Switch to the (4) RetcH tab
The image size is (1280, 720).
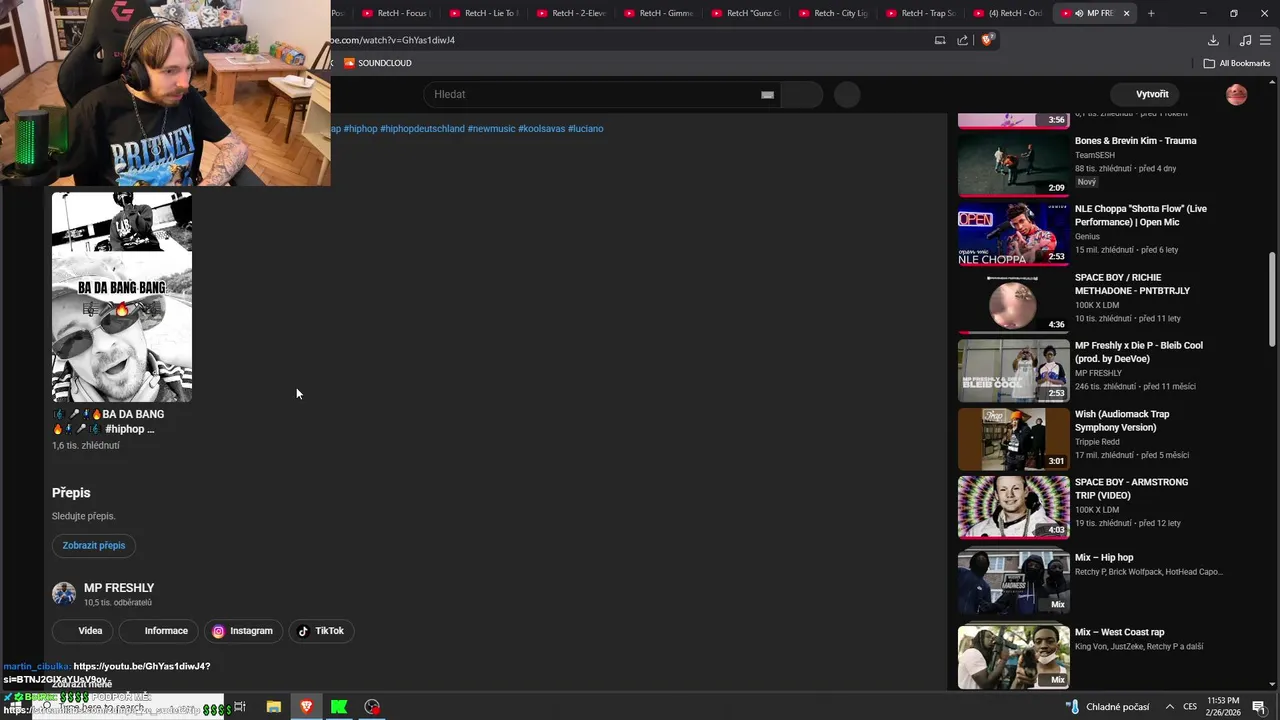pyautogui.click(x=1005, y=13)
